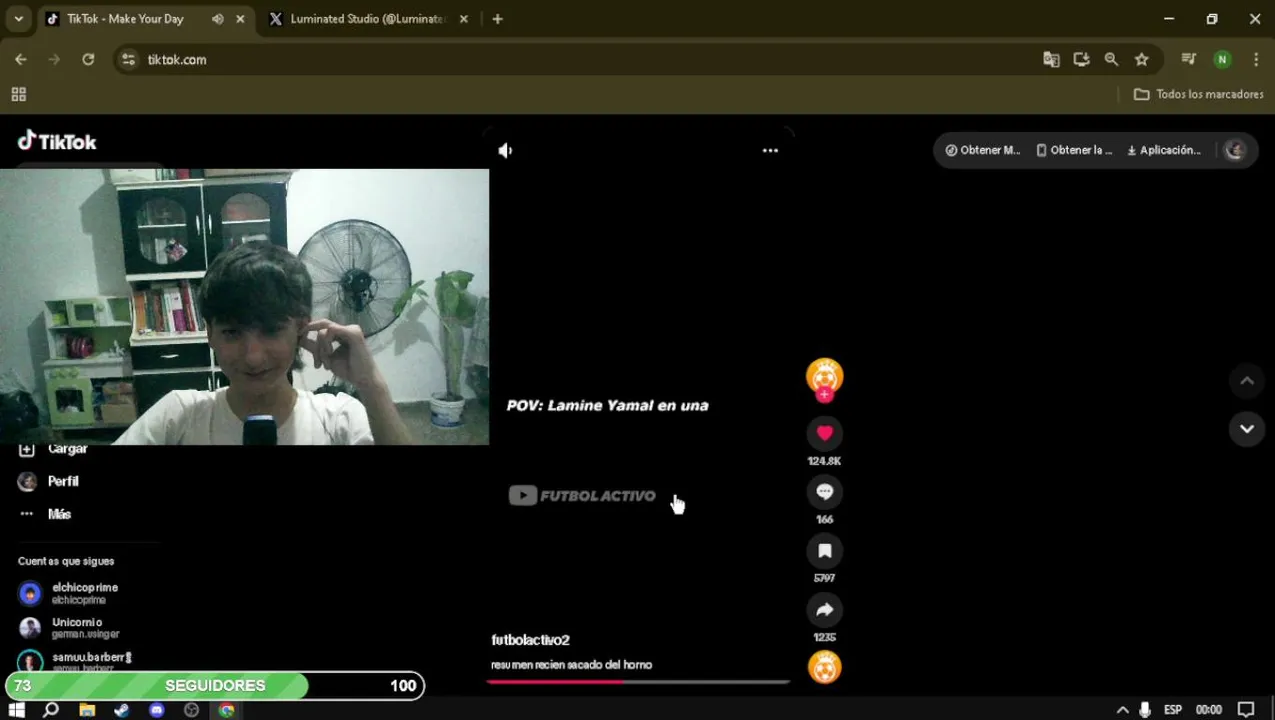Save video using bookmark icon showing 5797
Screen dimensions: 1275x720
(x=824, y=551)
